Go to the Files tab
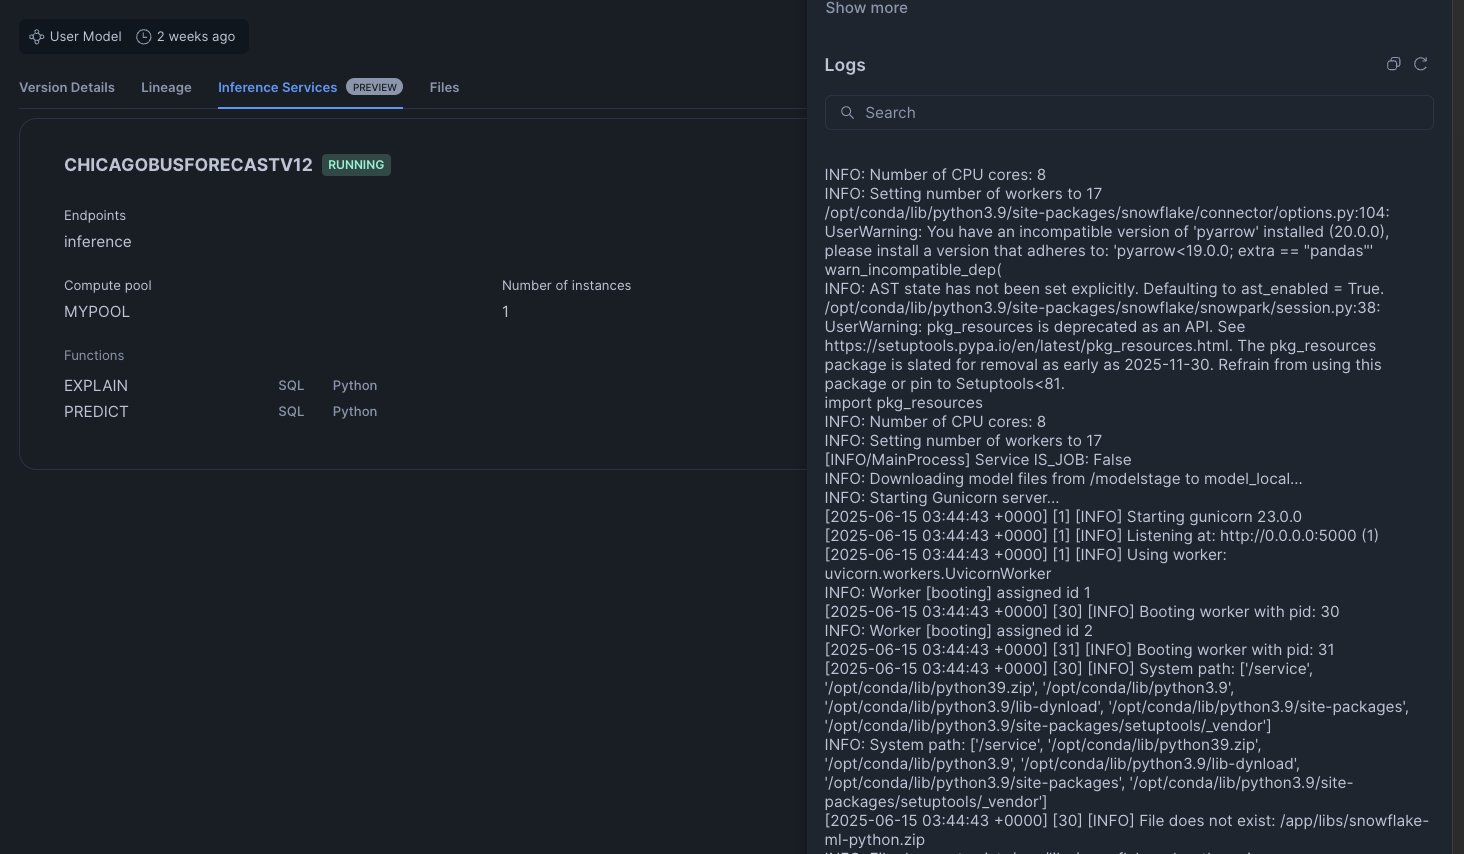This screenshot has width=1464, height=854. [444, 88]
